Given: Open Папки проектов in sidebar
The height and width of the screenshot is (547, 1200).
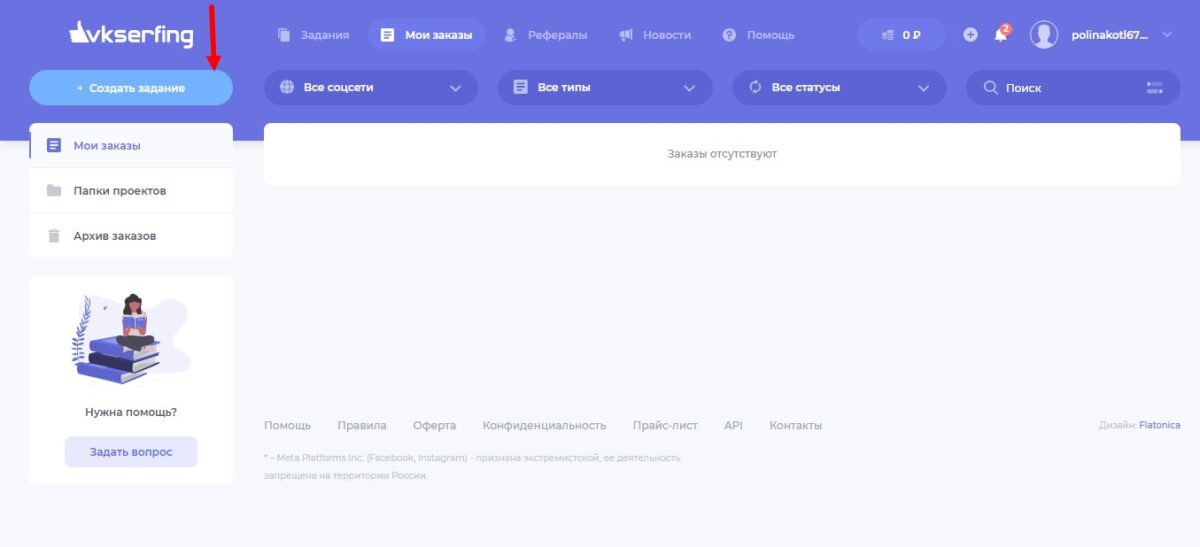Looking at the screenshot, I should pyautogui.click(x=131, y=190).
